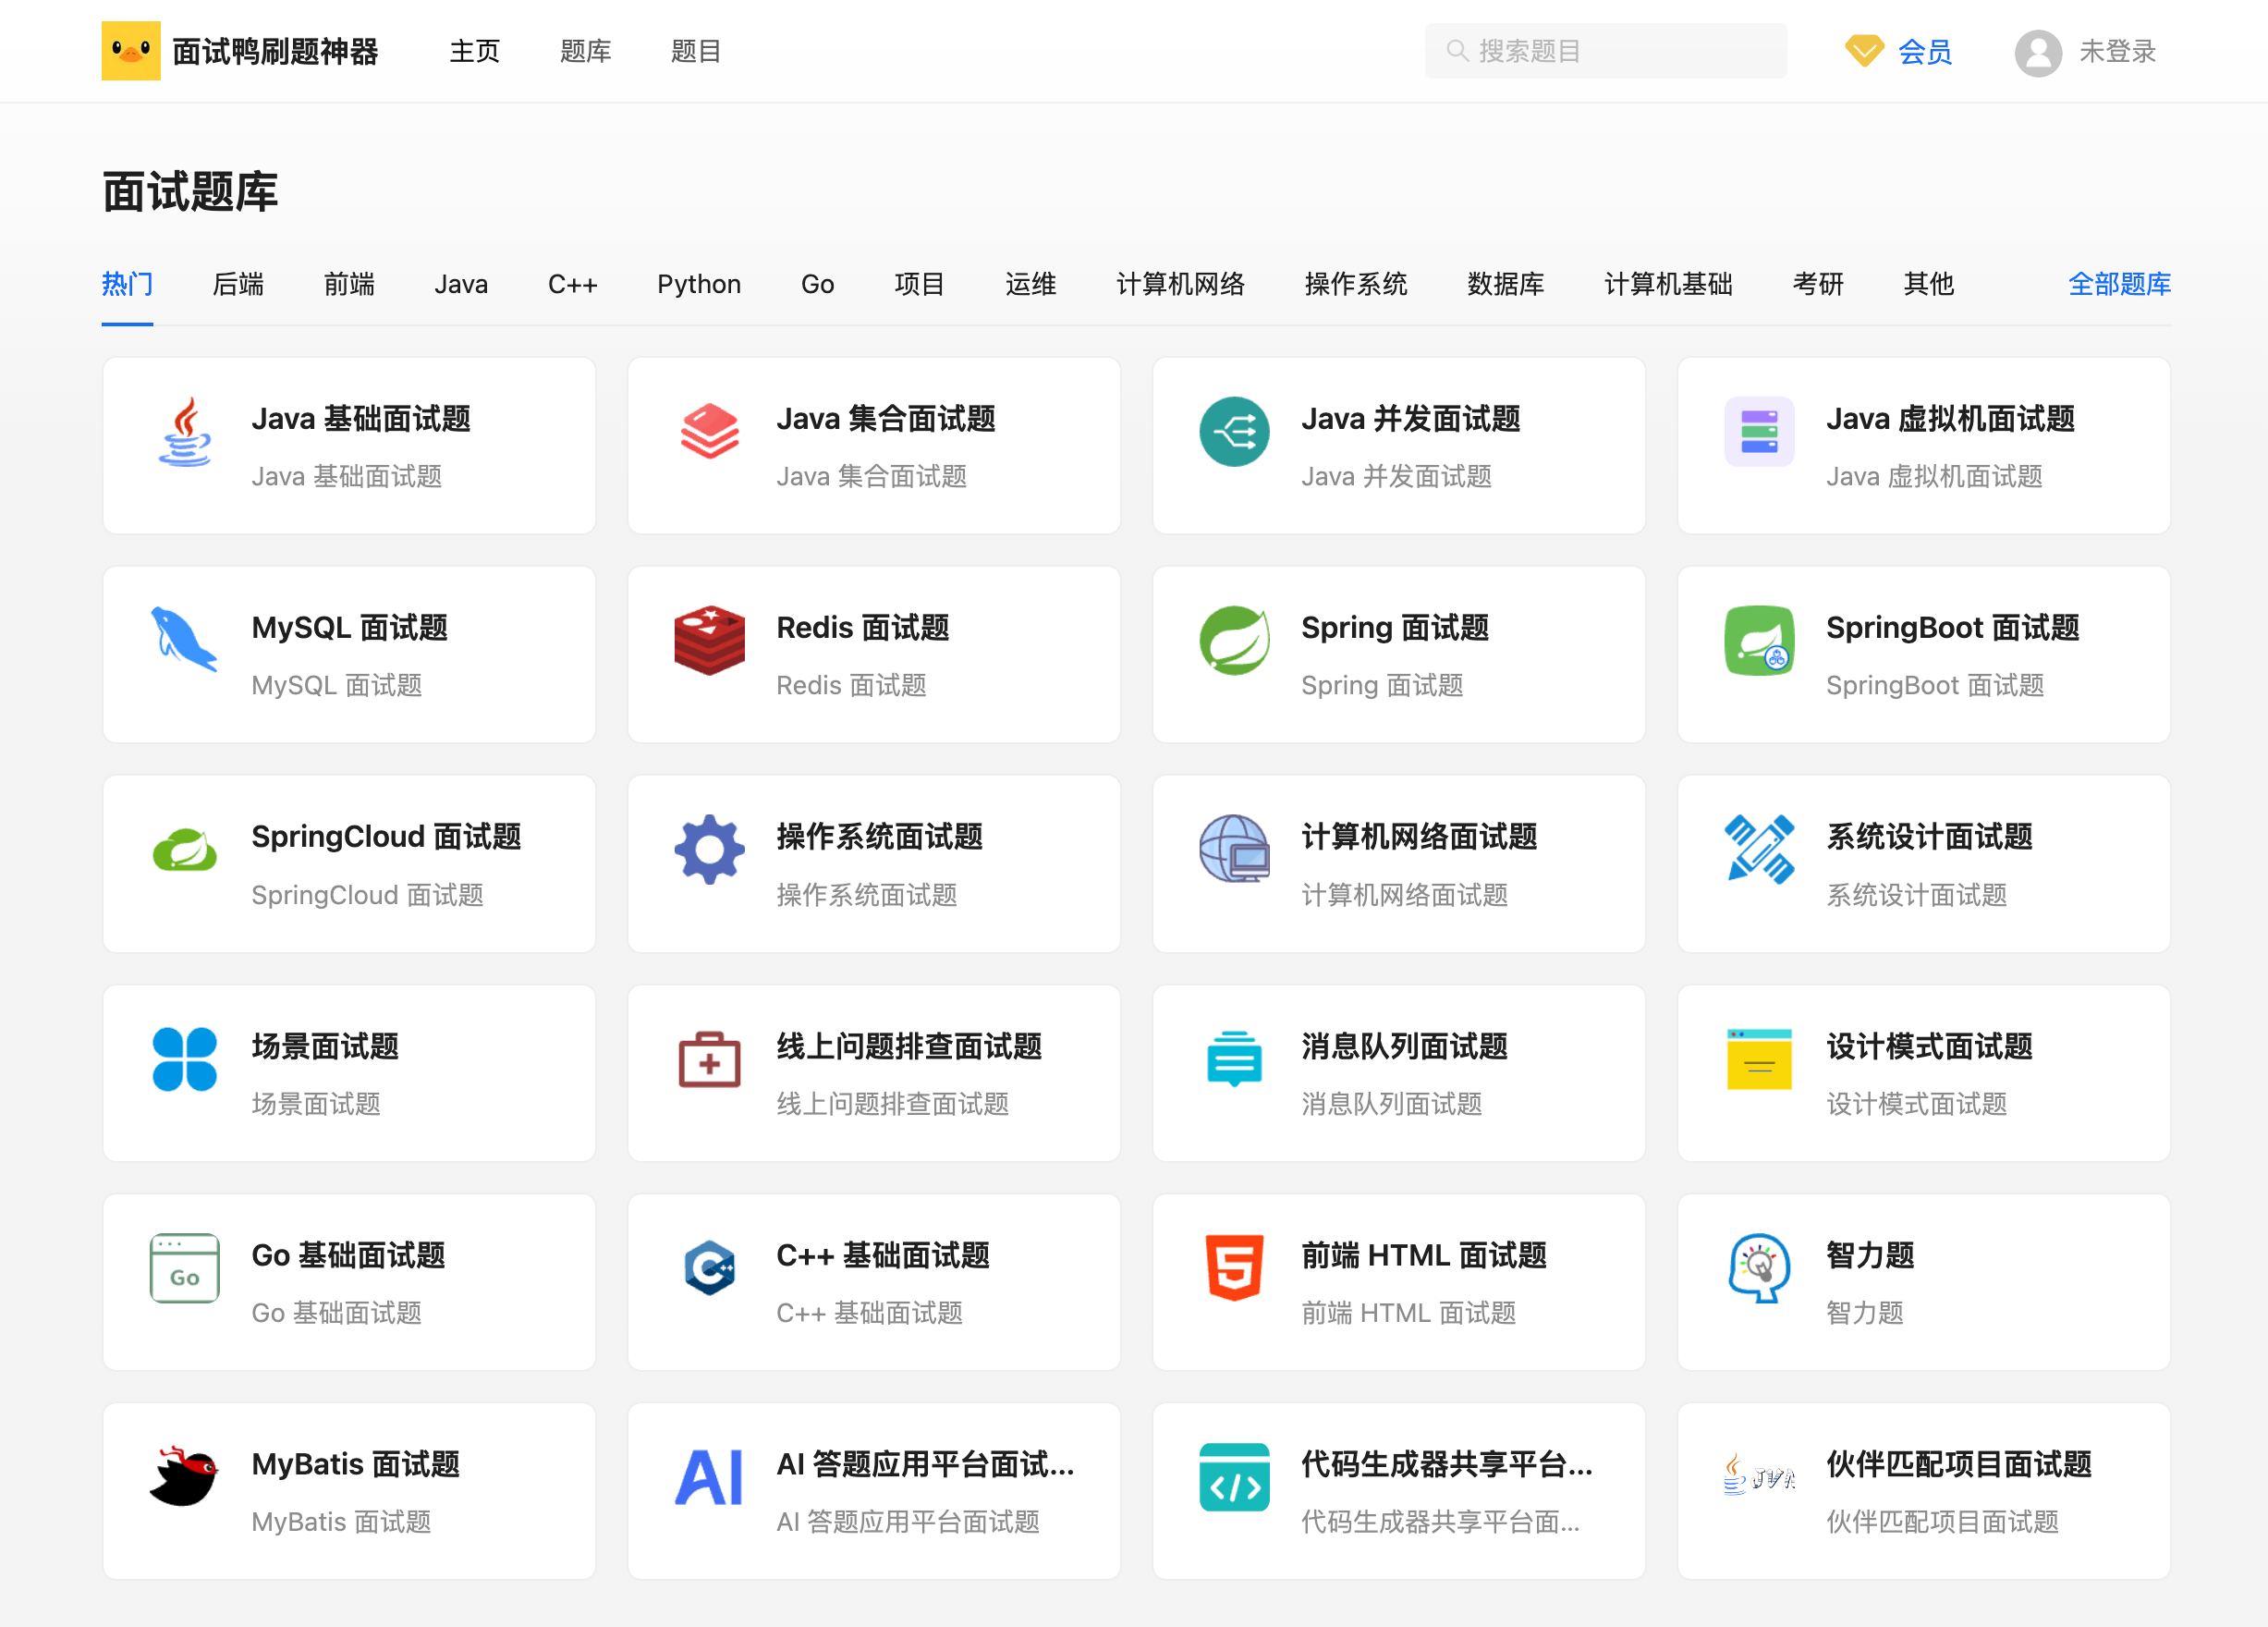
Task: Click the pencil ruler 系统设计 icon
Action: (x=1759, y=850)
